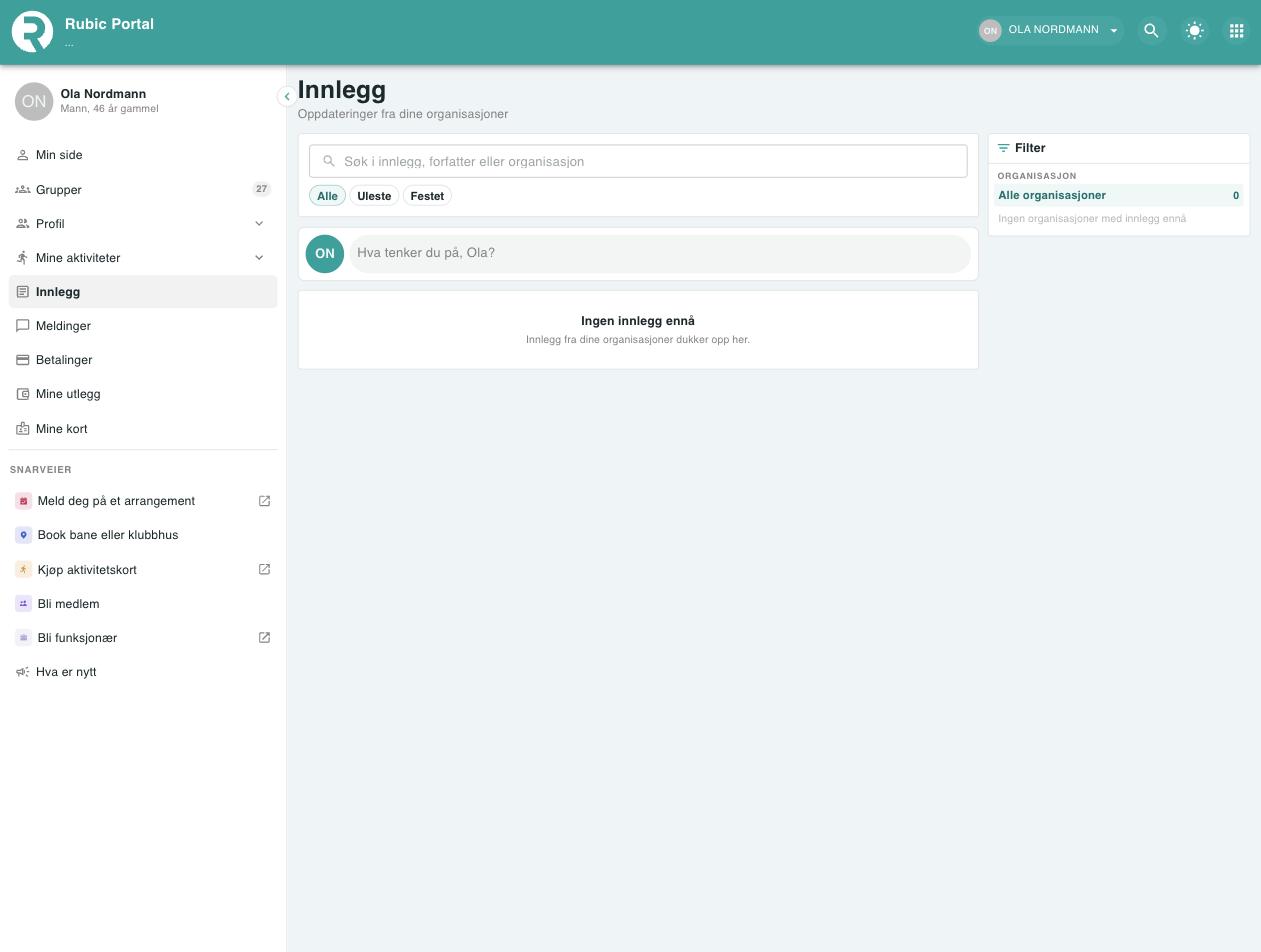Click the Bli funksjonær icon
1261x952 pixels.
24,638
